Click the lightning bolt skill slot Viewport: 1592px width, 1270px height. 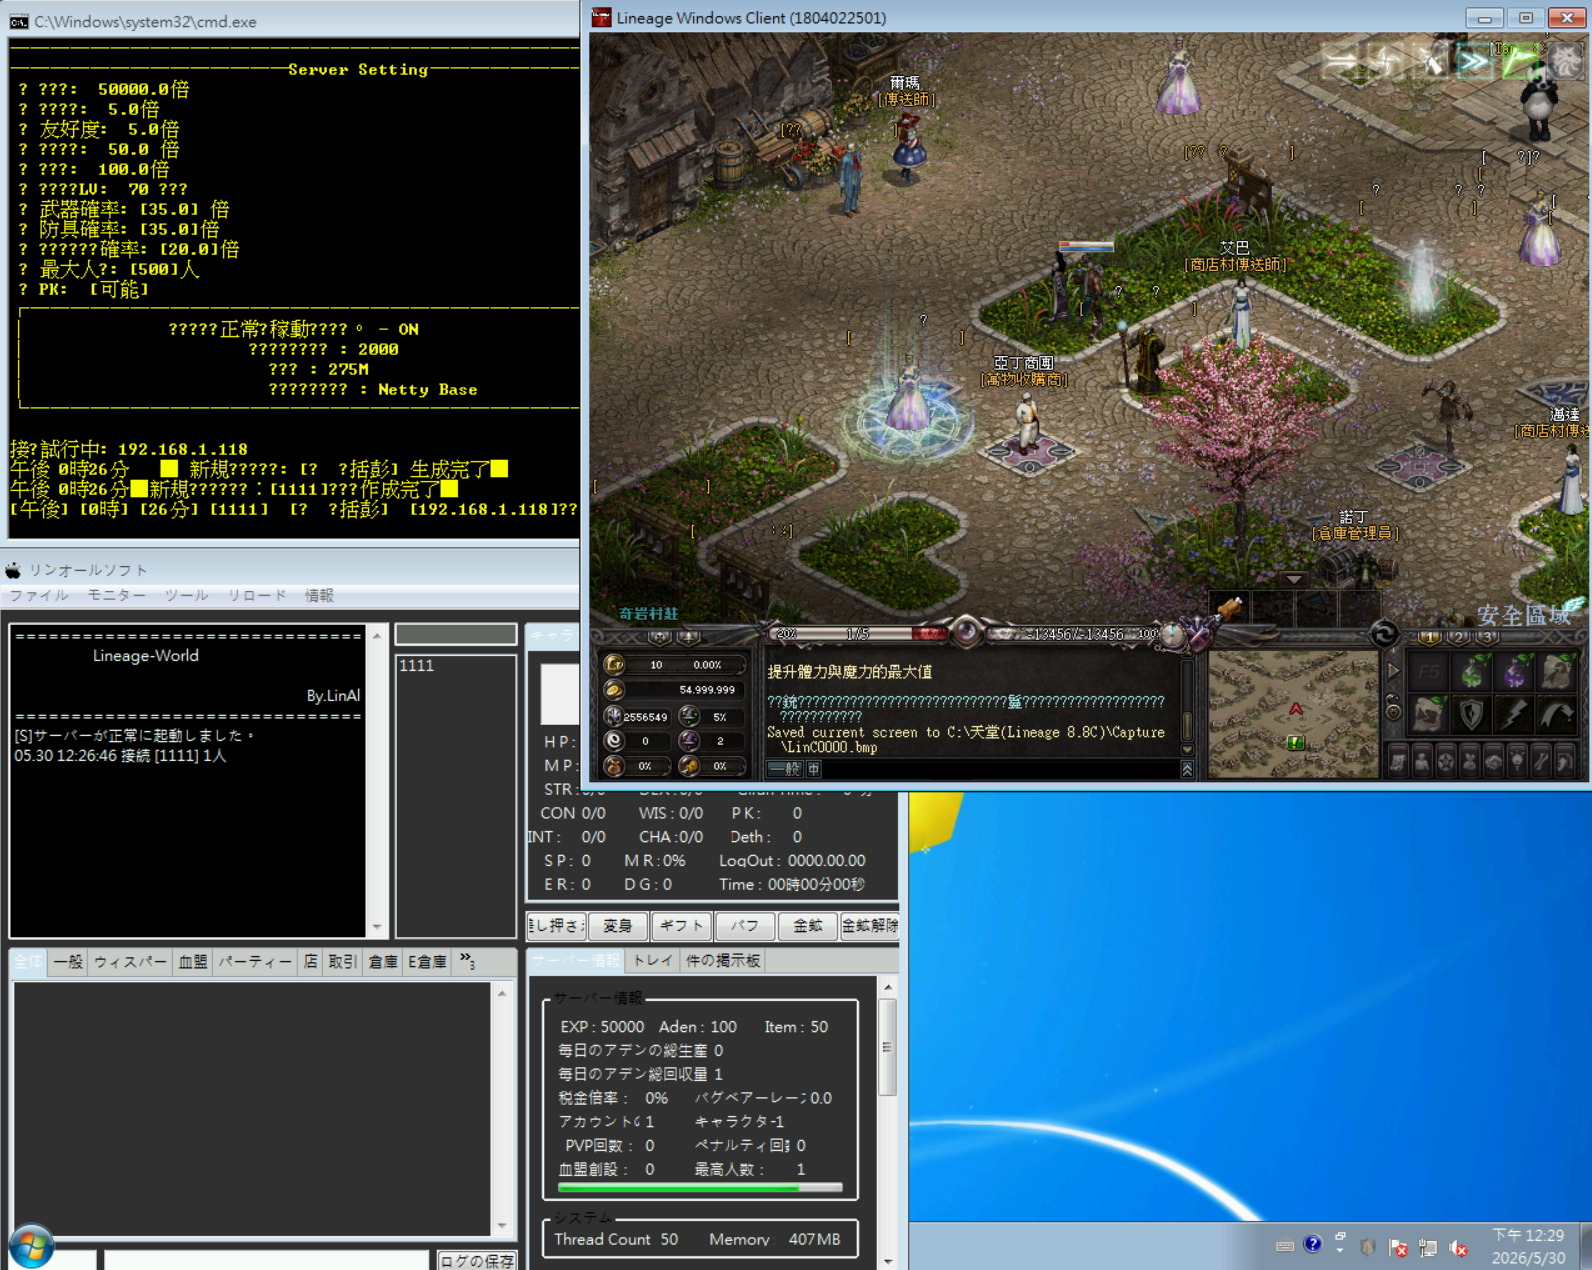(1515, 713)
